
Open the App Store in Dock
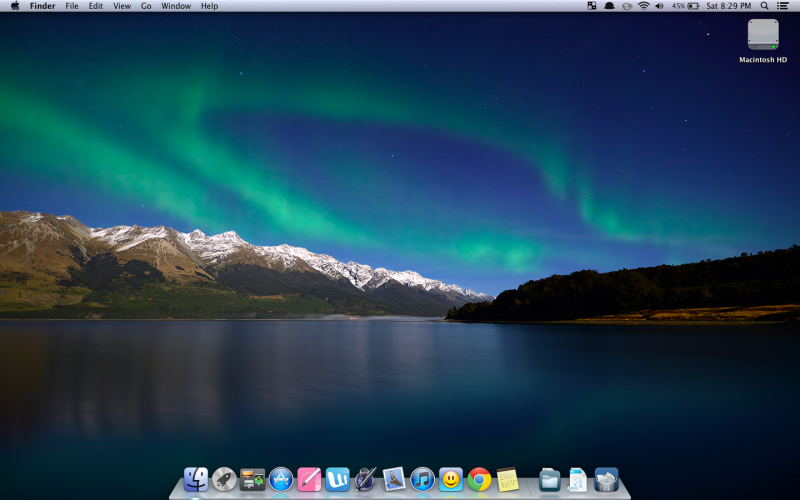pos(281,480)
